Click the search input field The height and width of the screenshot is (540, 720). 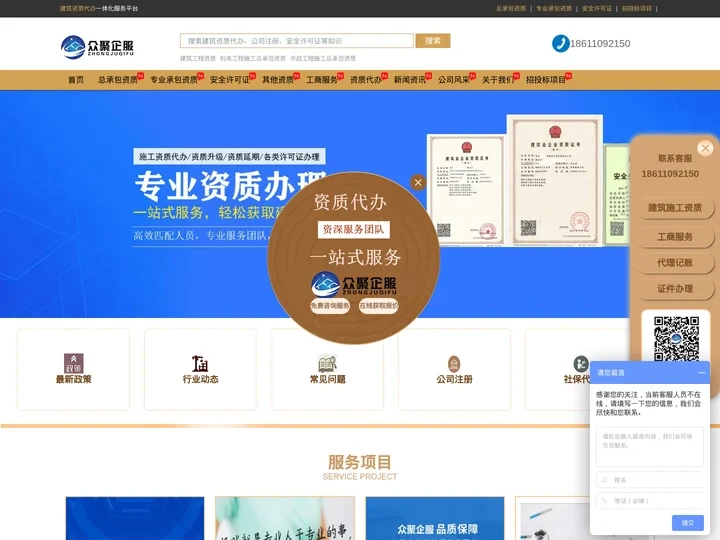297,41
